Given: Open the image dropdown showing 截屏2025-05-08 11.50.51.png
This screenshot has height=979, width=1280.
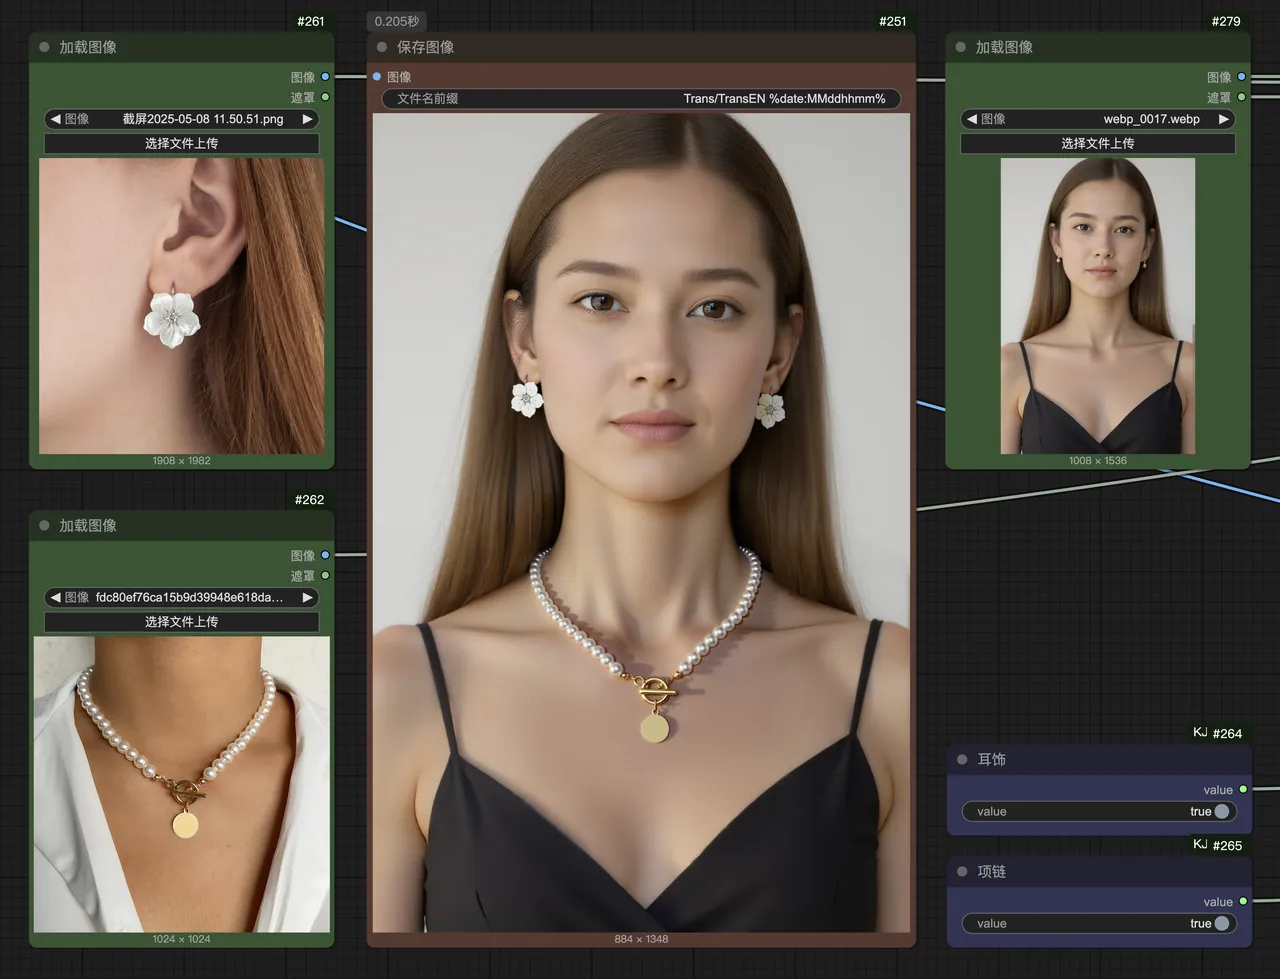Looking at the screenshot, I should pos(181,119).
